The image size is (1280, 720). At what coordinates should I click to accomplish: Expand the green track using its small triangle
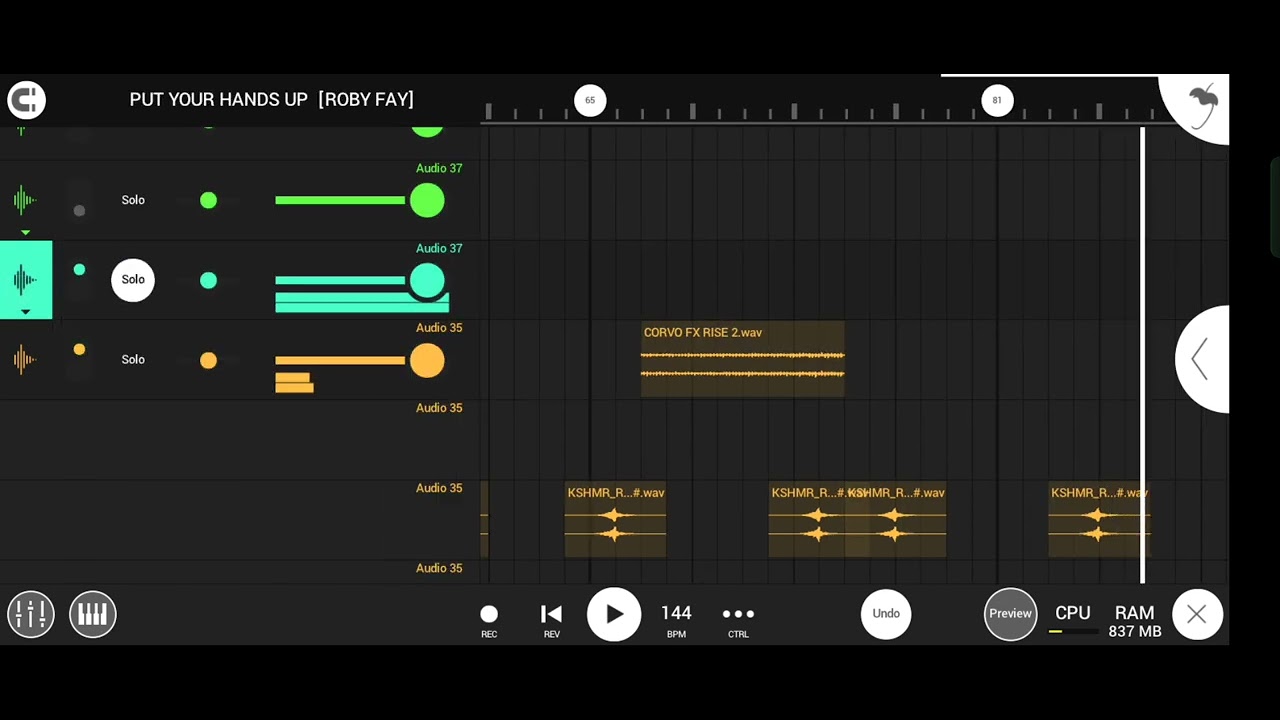25,232
